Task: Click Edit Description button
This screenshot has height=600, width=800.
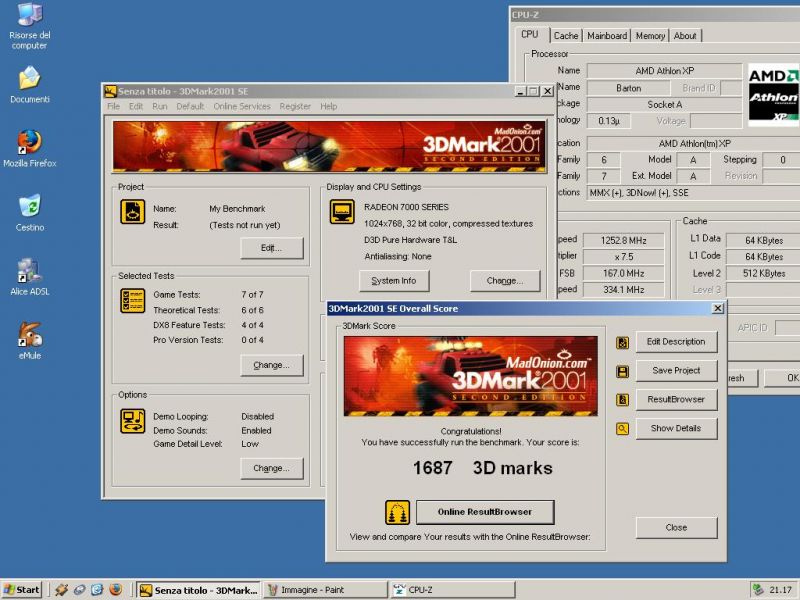Action: coord(676,342)
